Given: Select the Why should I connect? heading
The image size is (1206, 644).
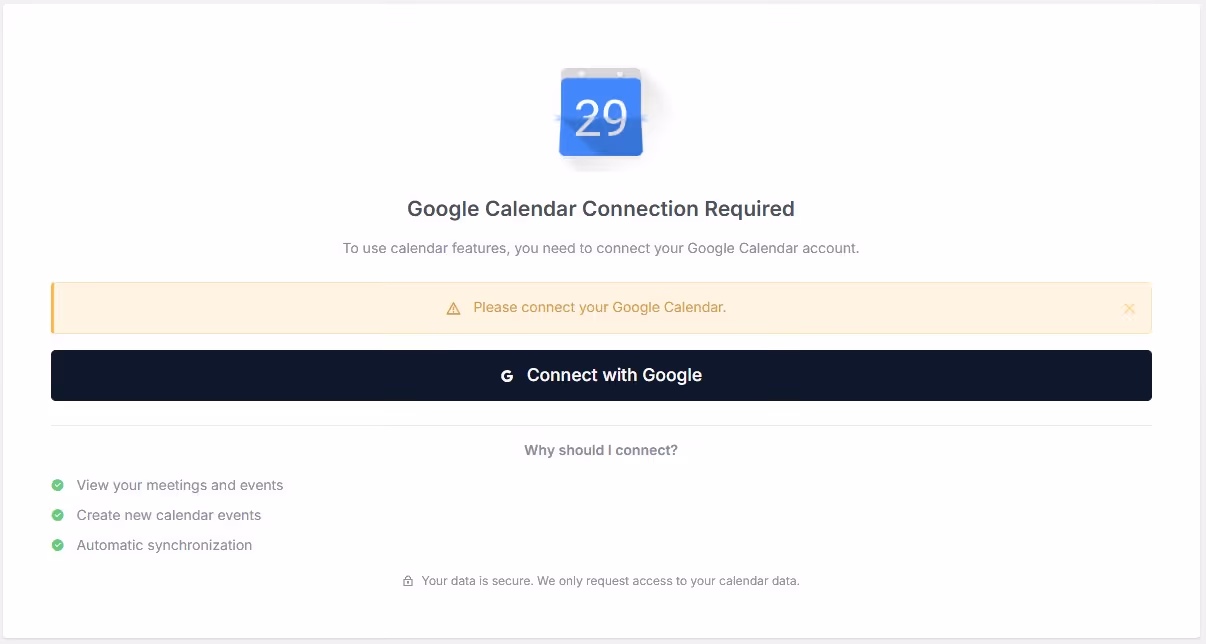Looking at the screenshot, I should (601, 451).
